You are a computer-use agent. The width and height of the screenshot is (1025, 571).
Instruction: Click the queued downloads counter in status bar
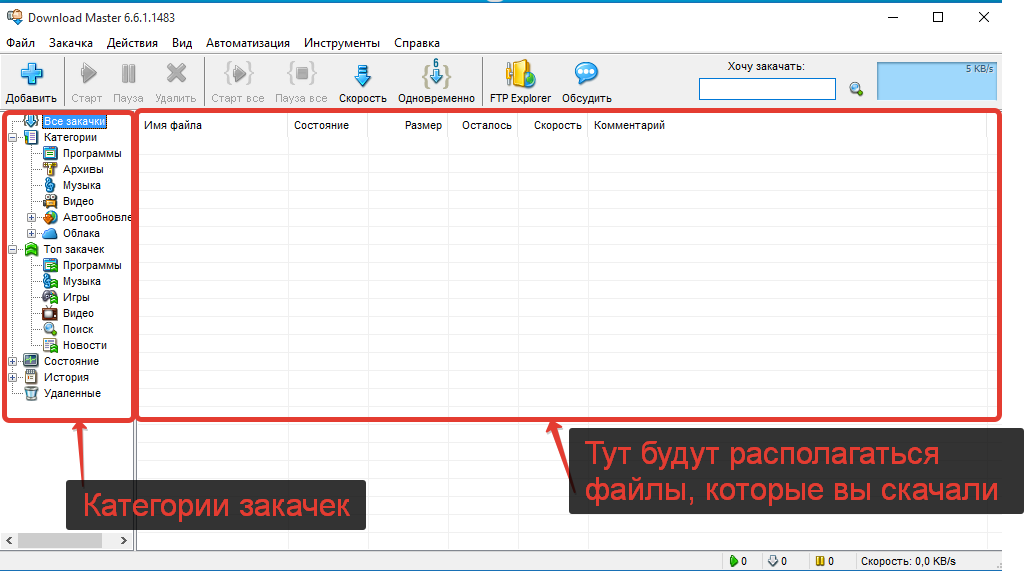tap(777, 561)
